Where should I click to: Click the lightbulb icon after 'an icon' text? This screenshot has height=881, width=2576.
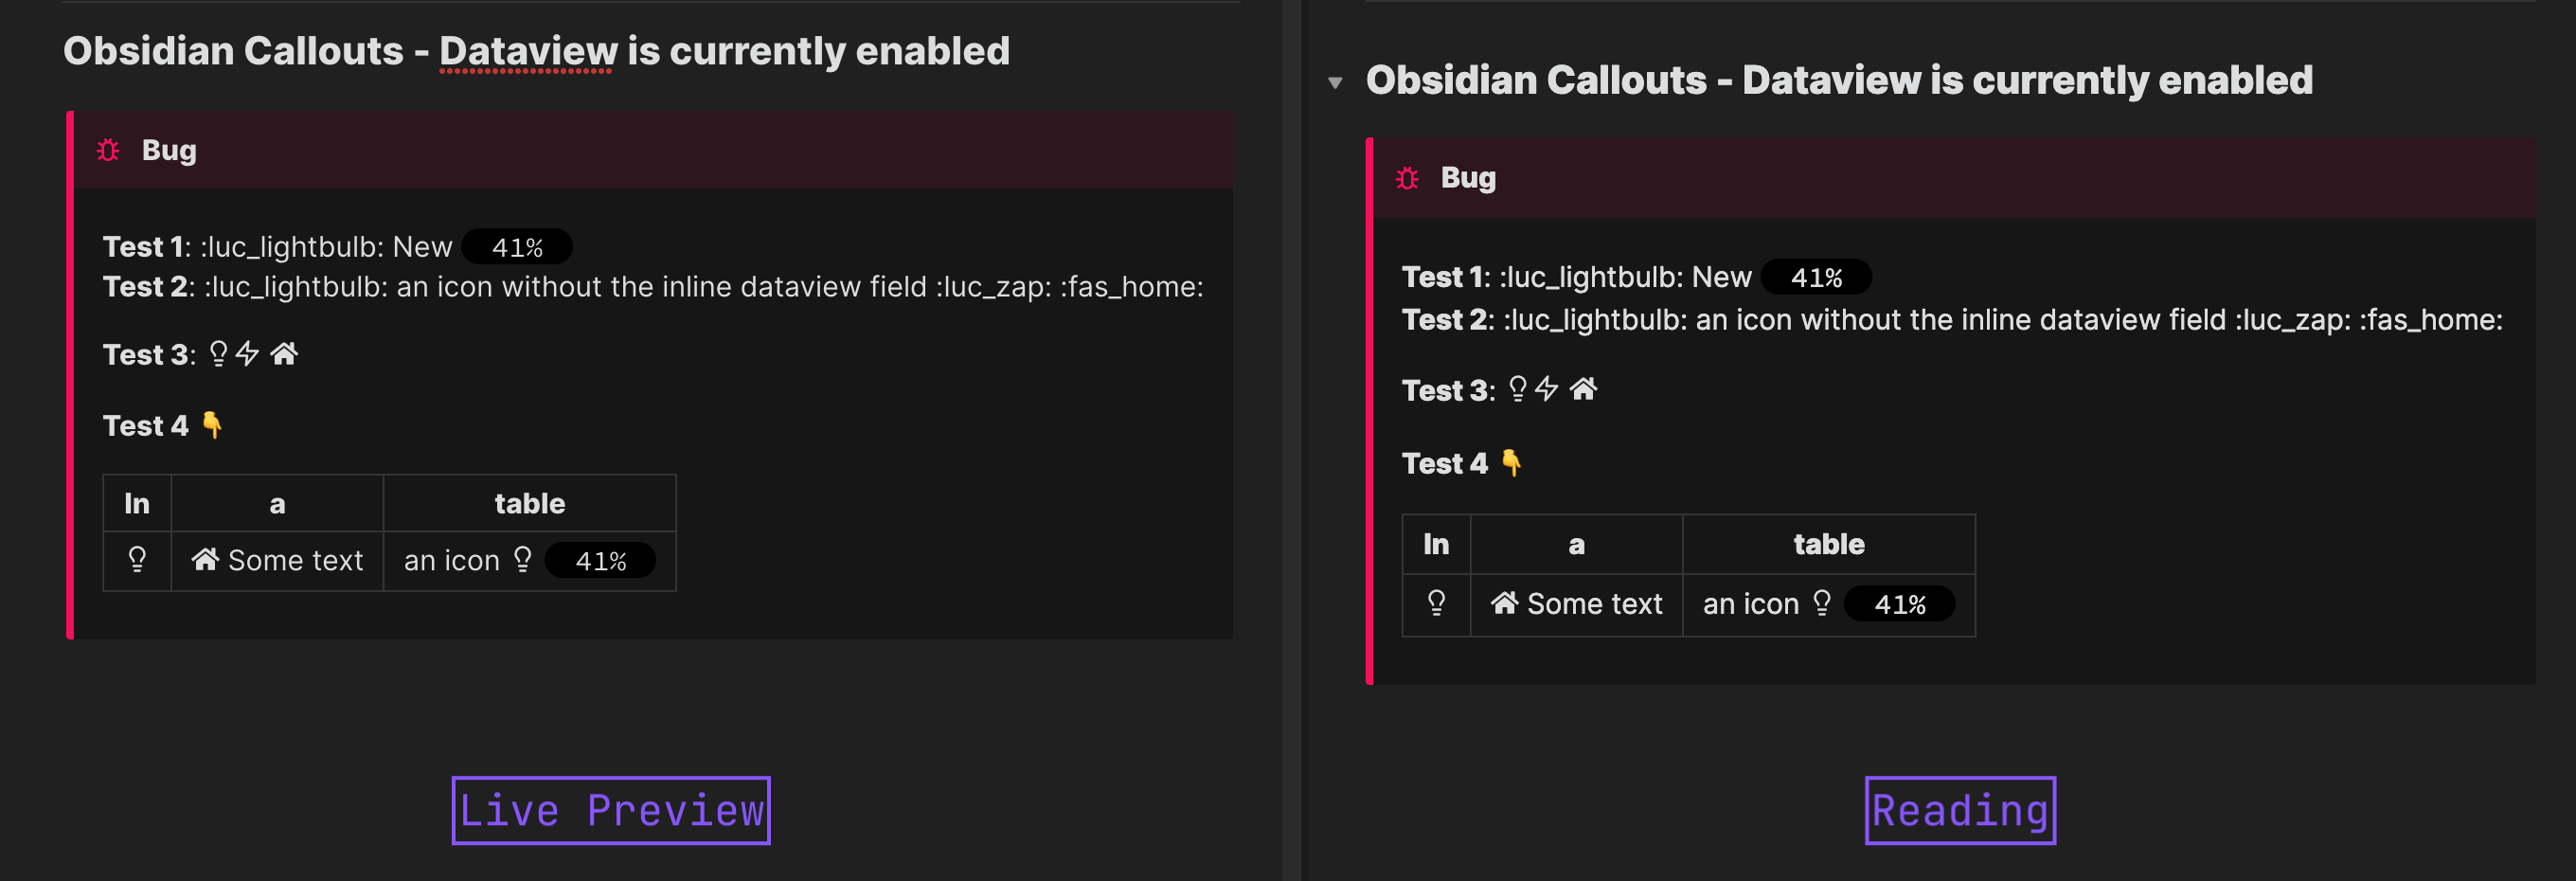point(524,560)
